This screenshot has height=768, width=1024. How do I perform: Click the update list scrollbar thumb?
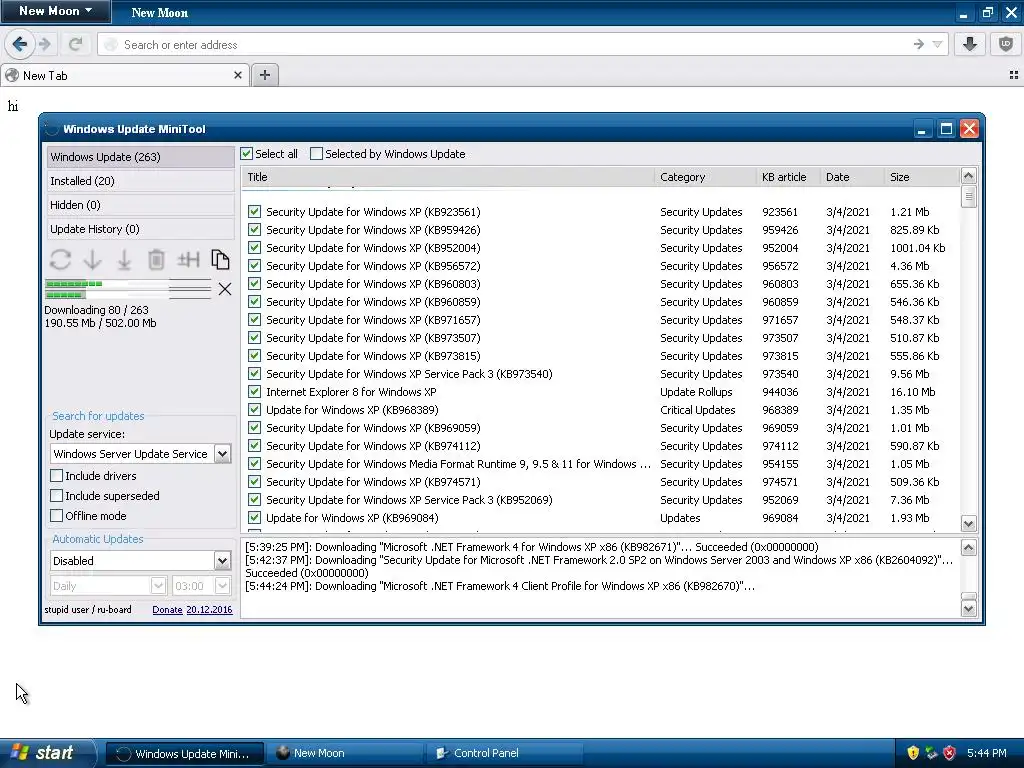coord(969,196)
